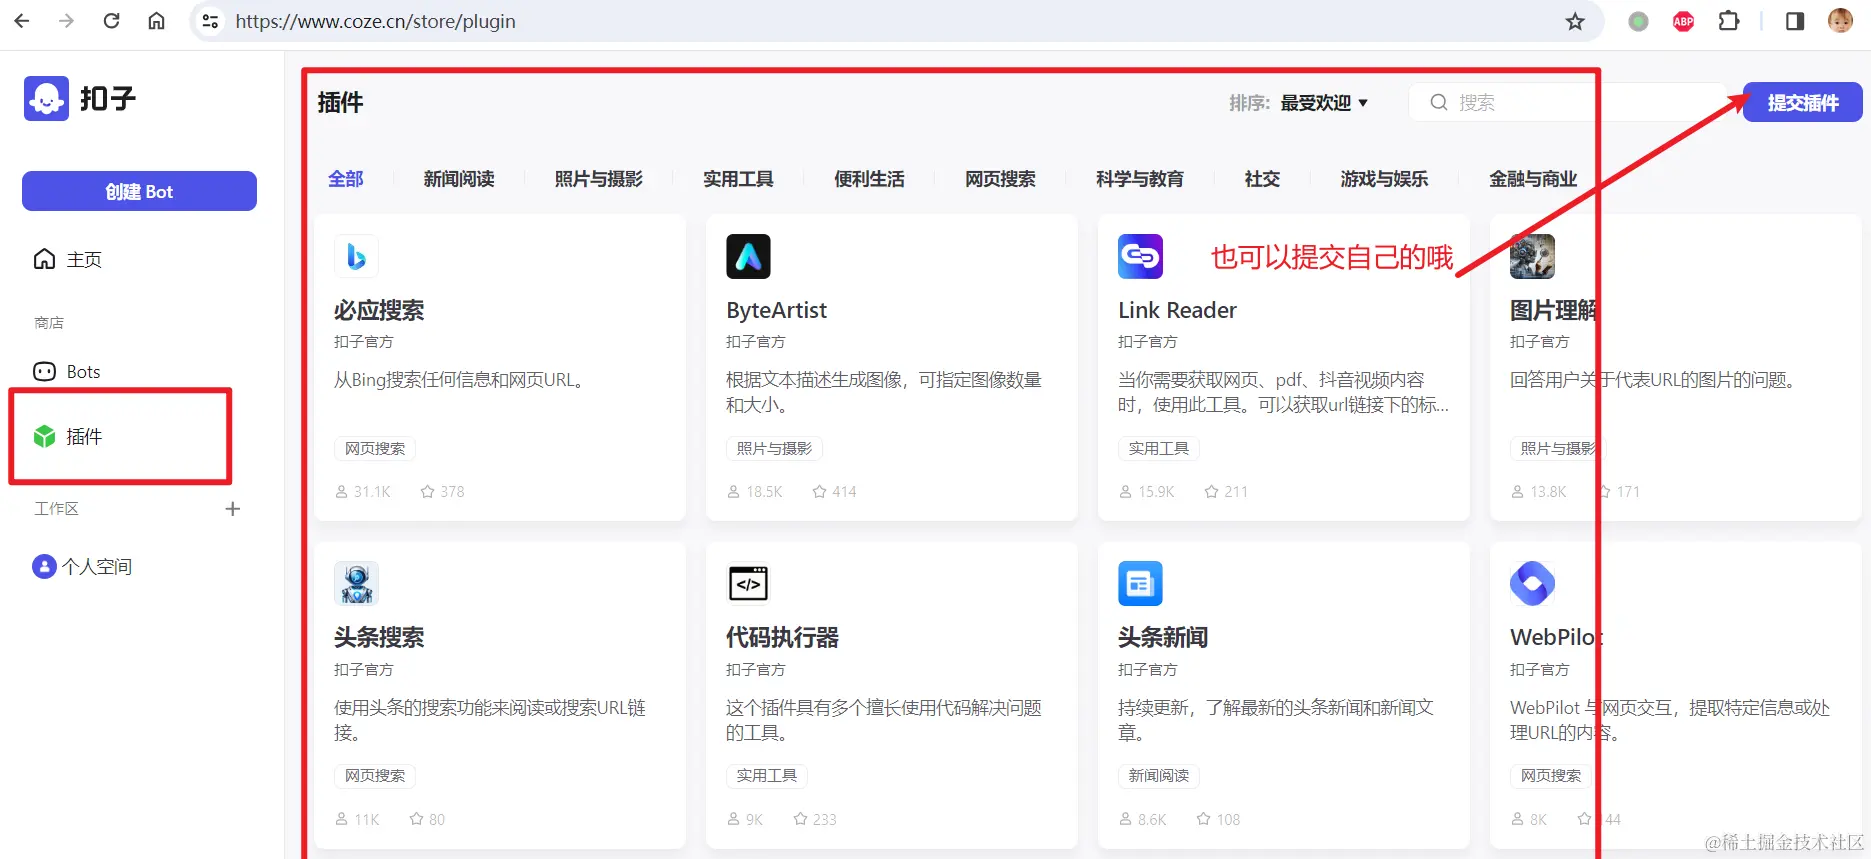Open the 头条新闻 plugin title

(1163, 637)
